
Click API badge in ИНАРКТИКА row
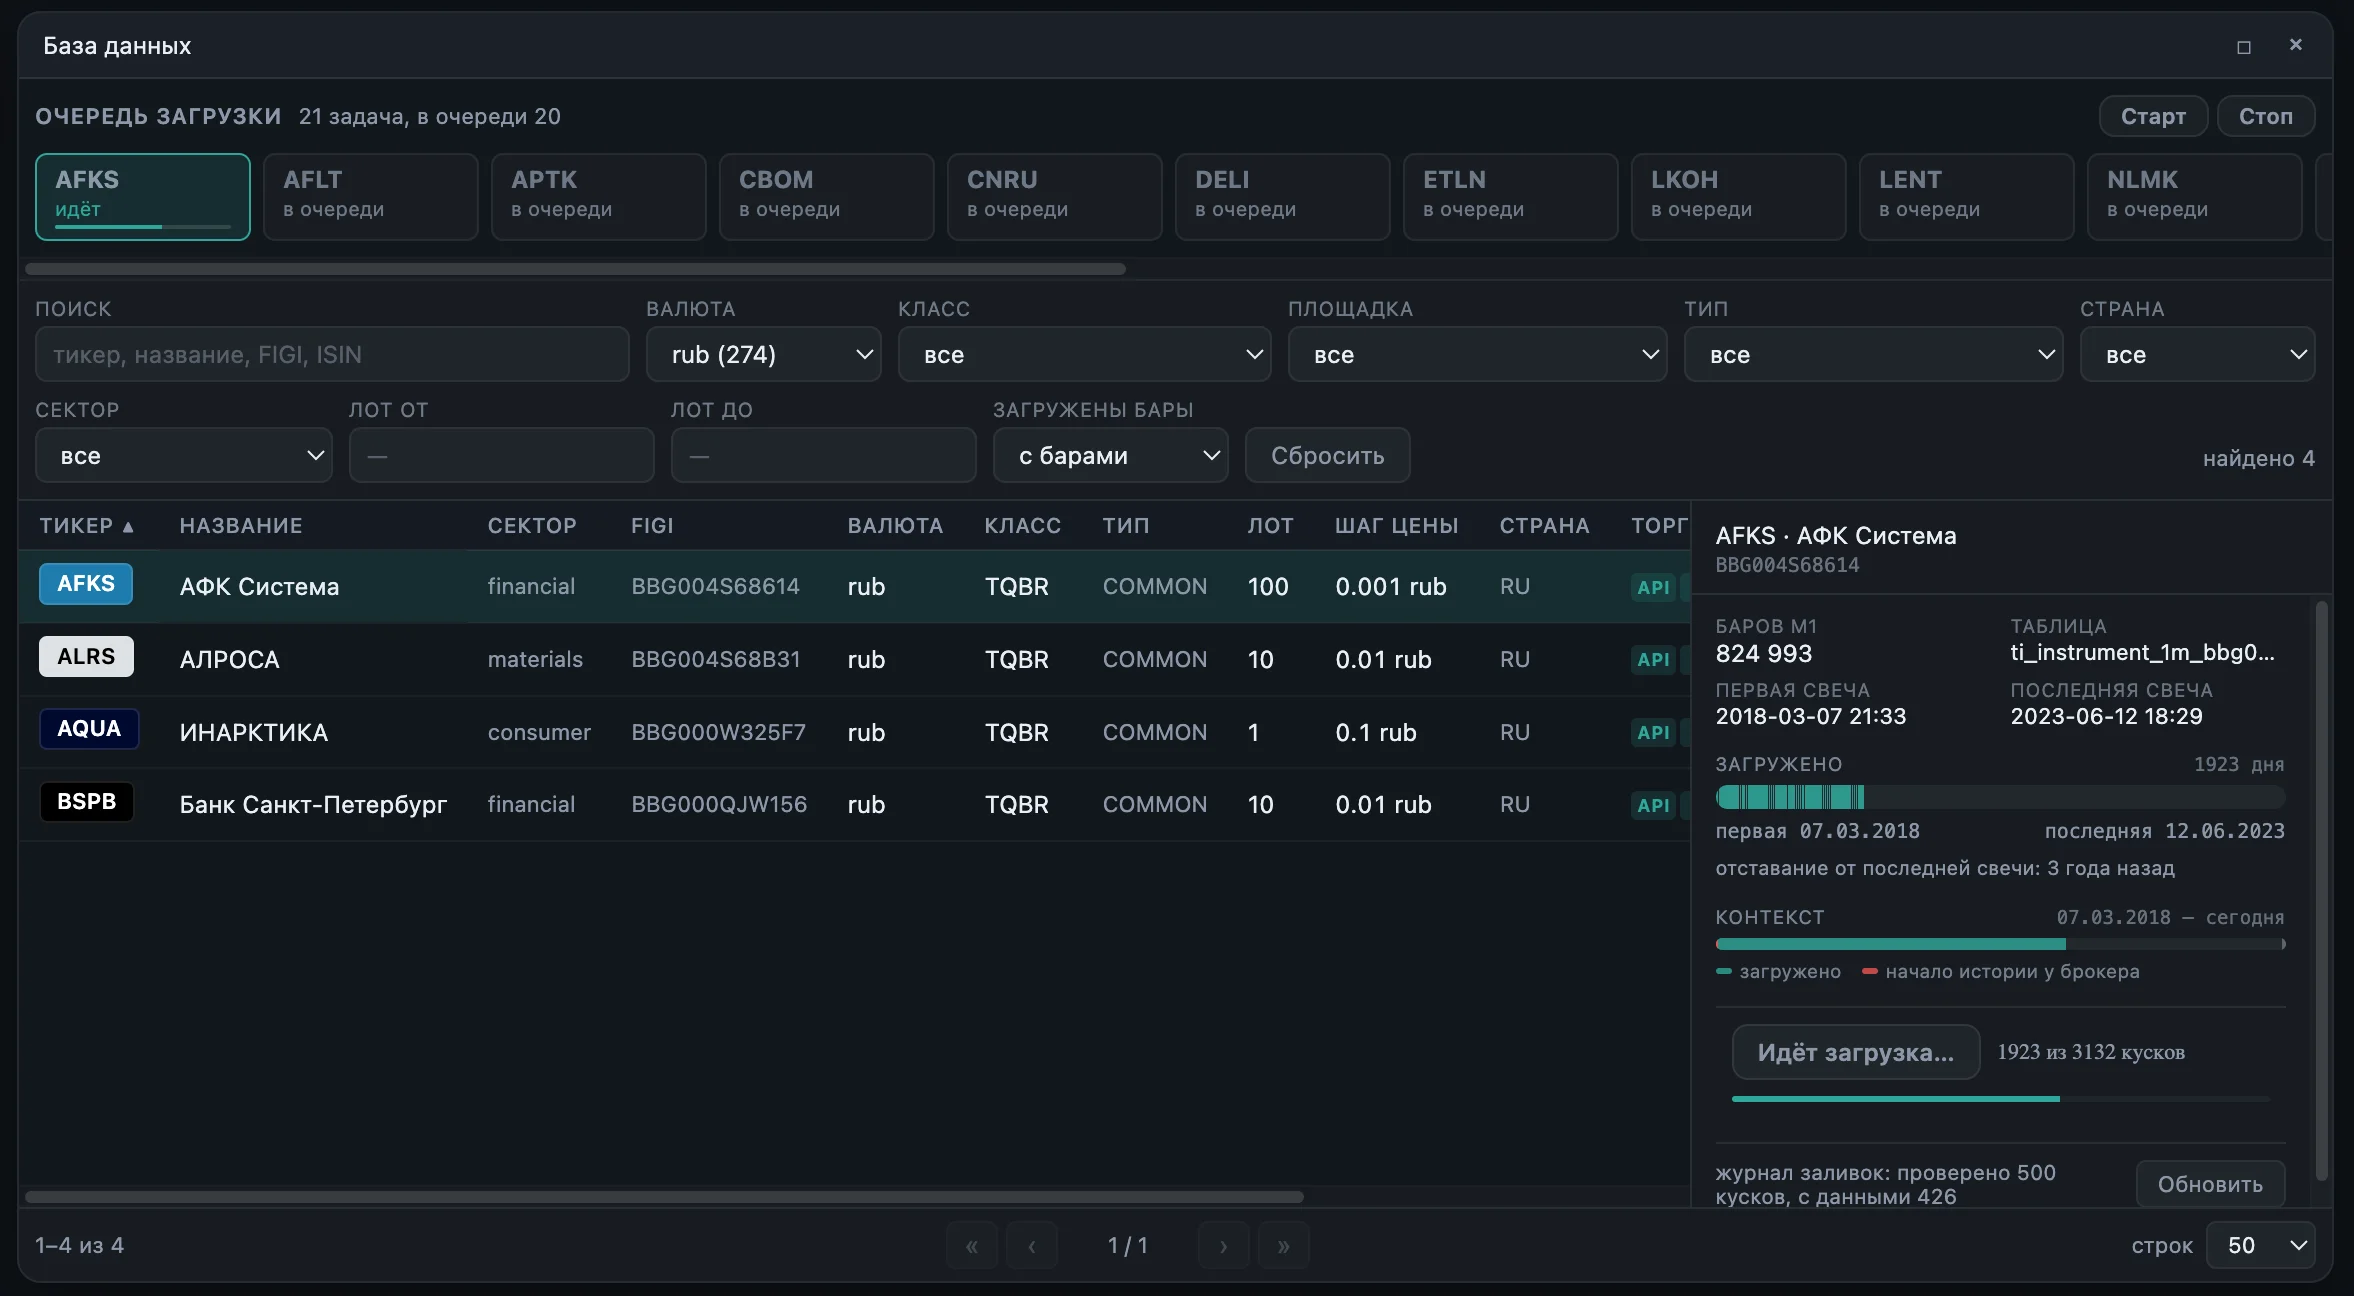[x=1653, y=733]
